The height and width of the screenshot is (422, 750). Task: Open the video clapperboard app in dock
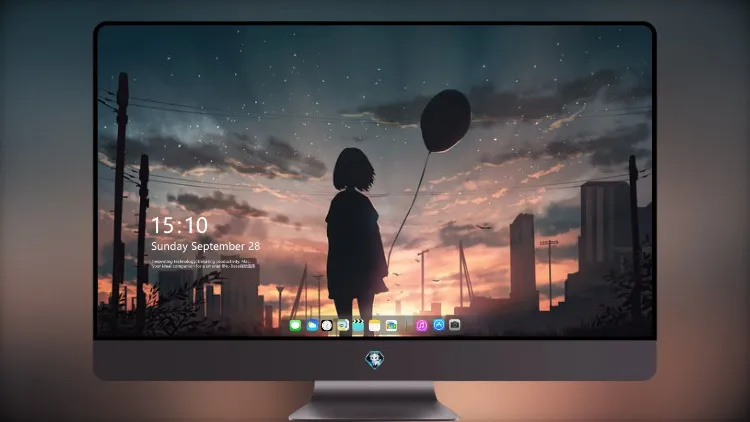click(358, 326)
